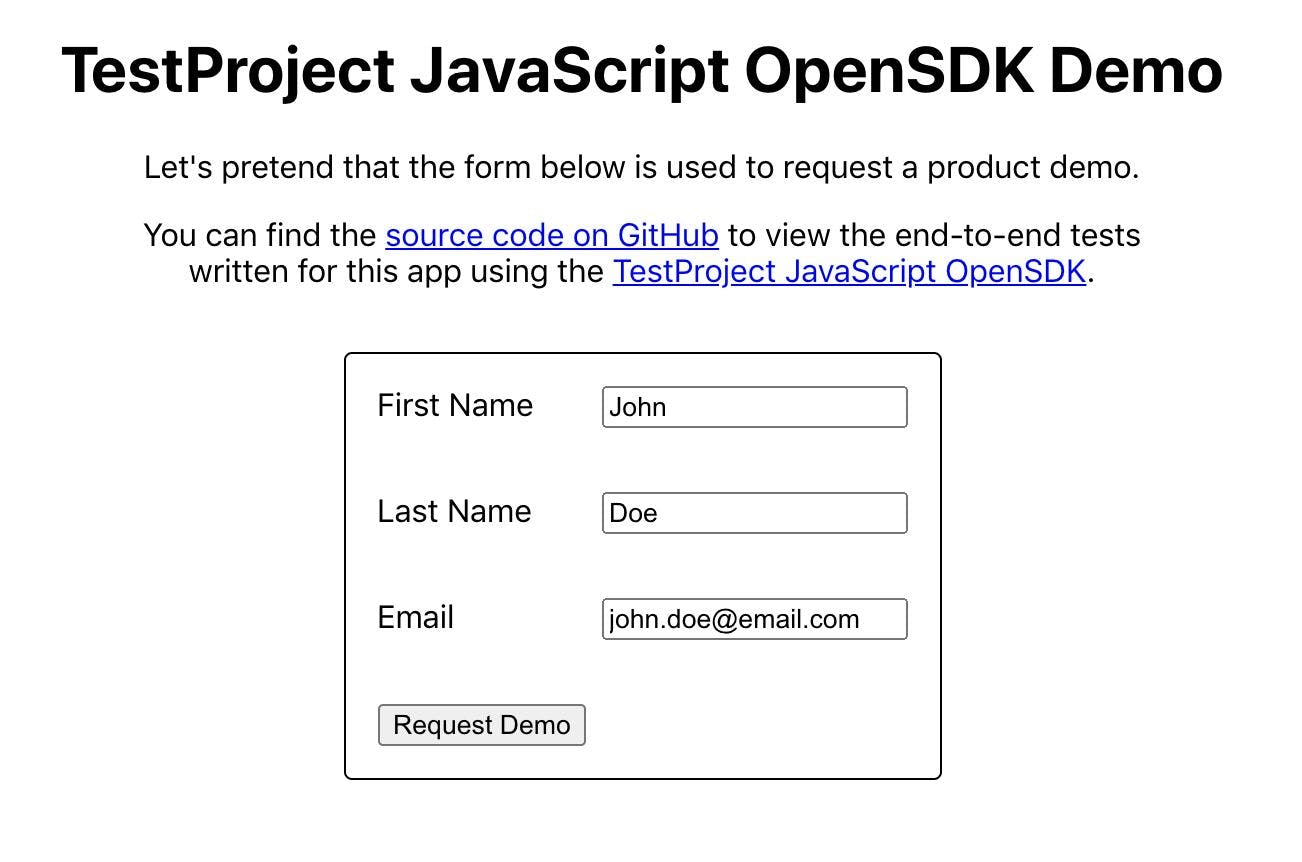Image resolution: width=1302 pixels, height=862 pixels.
Task: Click the words "product demo" in the intro sentence
Action: click(1032, 167)
